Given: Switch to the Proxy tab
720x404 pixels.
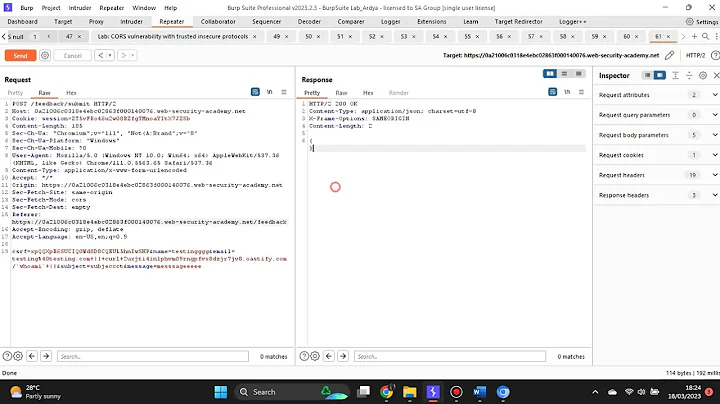Looking at the screenshot, I should (96, 22).
